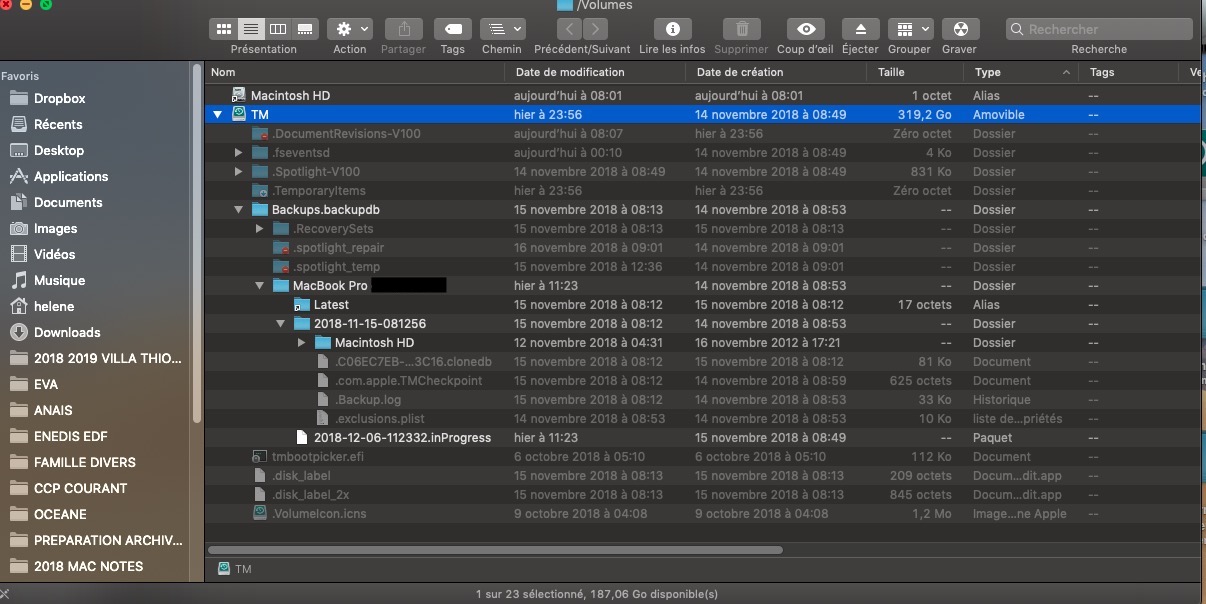
Task: Sort by Date de modification column
Action: coord(570,72)
